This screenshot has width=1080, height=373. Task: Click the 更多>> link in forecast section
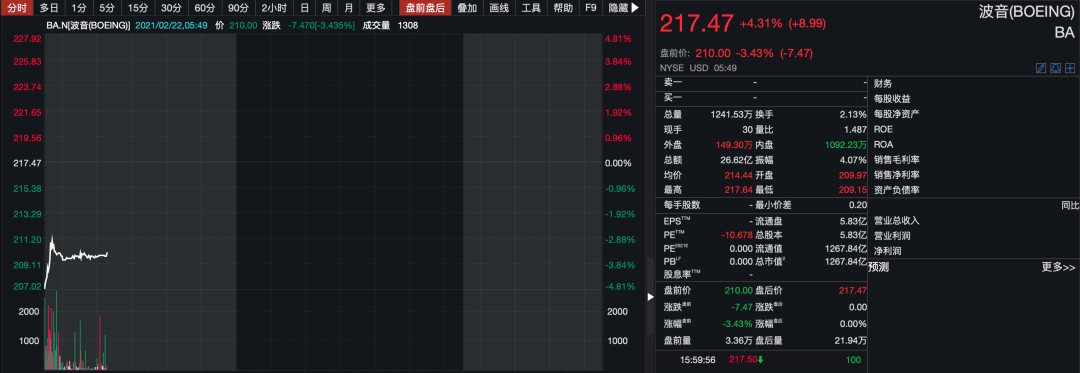(x=1058, y=267)
